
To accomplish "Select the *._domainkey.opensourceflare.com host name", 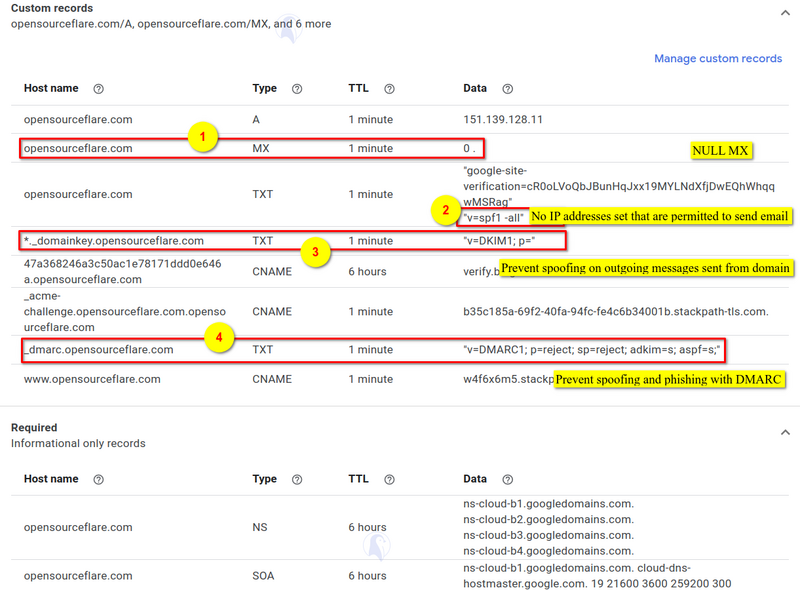I will [x=114, y=241].
